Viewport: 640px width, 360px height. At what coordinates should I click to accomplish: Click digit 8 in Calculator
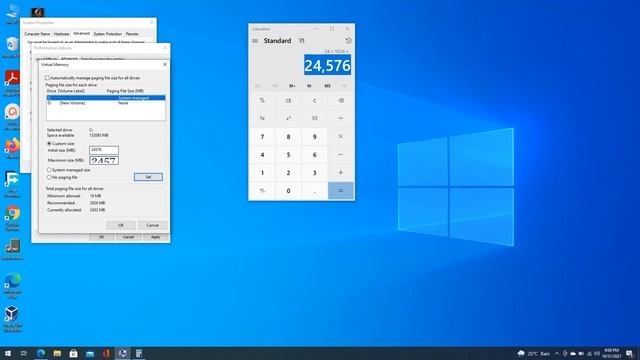tap(288, 137)
